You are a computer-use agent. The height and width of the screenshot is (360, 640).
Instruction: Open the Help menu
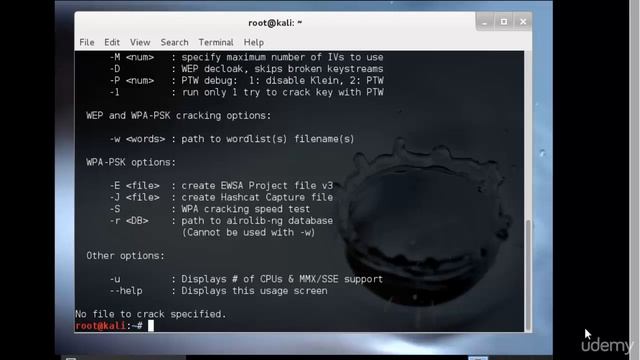point(253,42)
